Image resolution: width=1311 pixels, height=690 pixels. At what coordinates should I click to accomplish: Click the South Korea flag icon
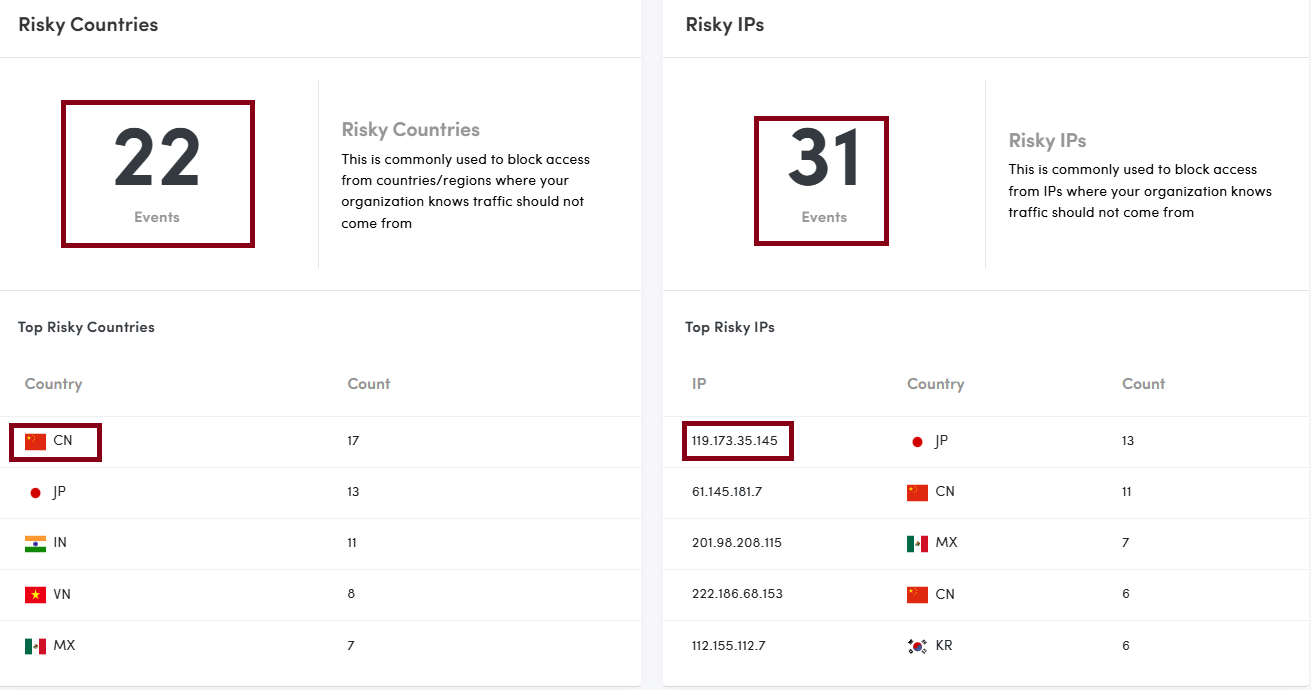click(x=918, y=646)
